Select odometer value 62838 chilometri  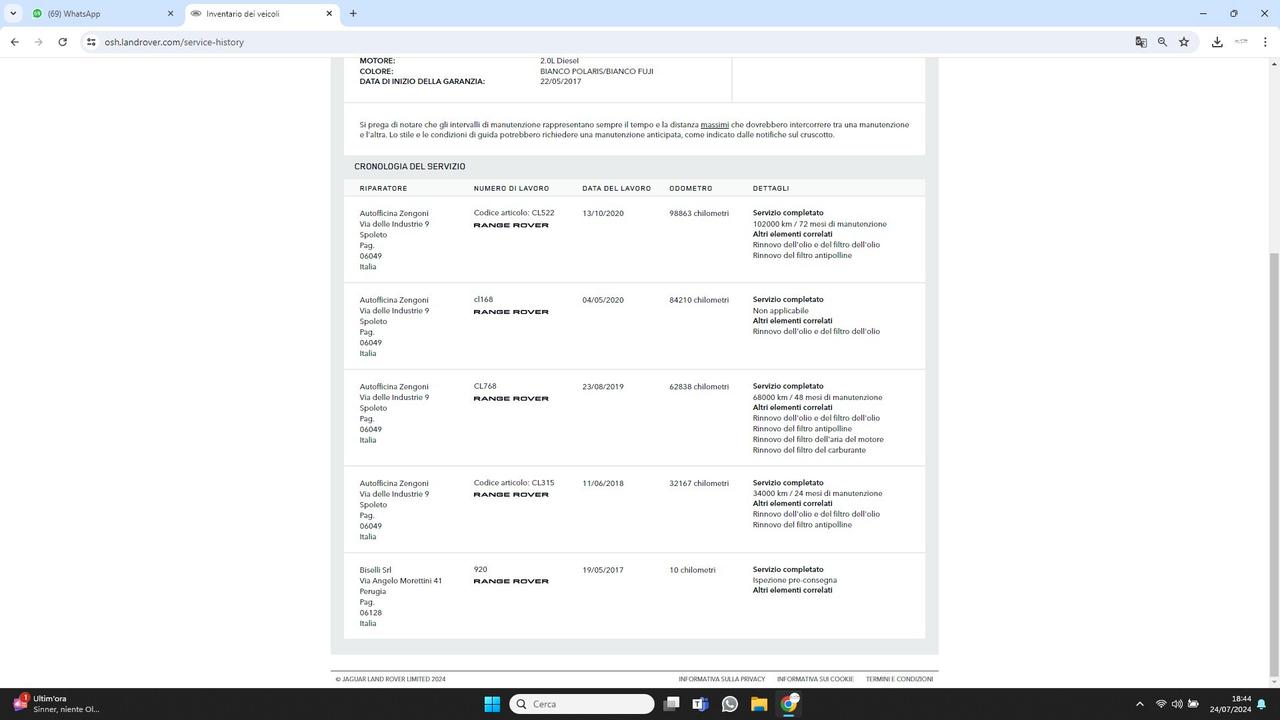tap(699, 387)
